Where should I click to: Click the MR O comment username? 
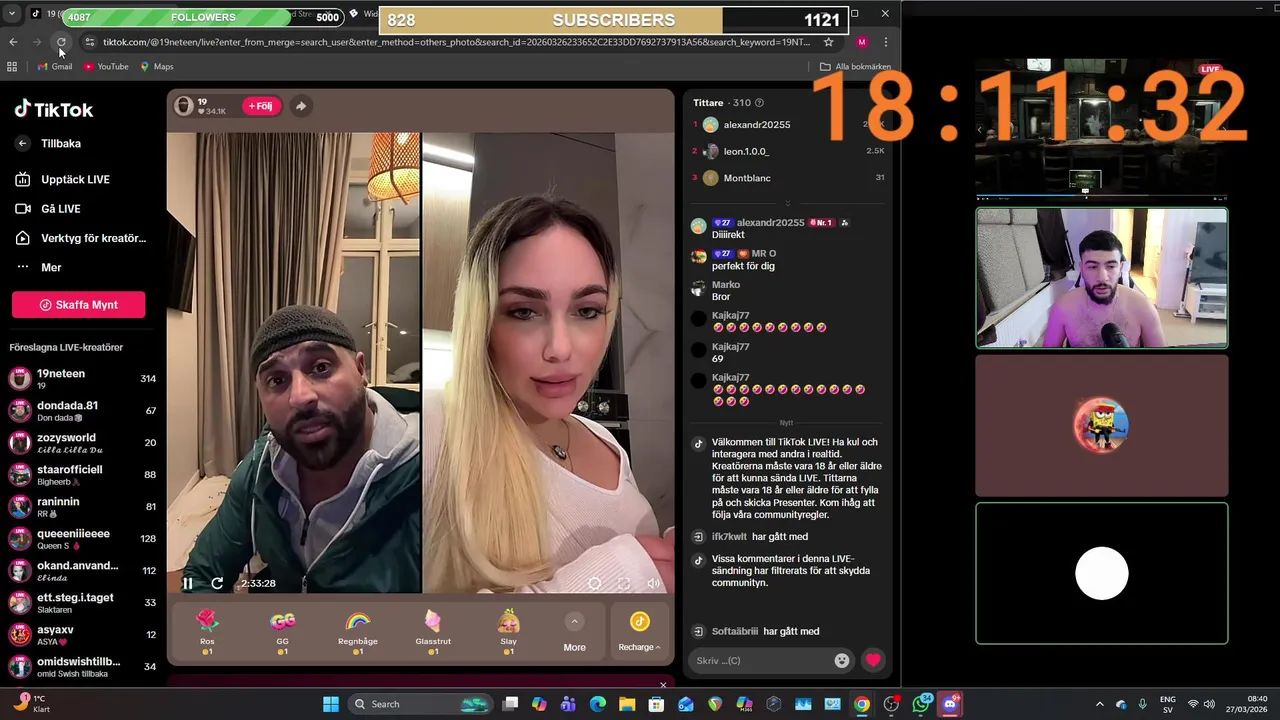[764, 254]
